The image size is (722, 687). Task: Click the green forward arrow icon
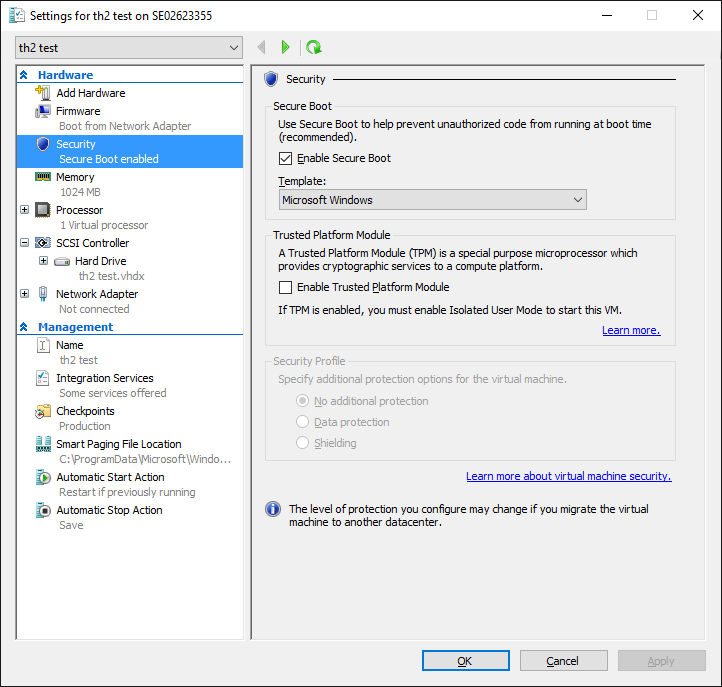[285, 47]
